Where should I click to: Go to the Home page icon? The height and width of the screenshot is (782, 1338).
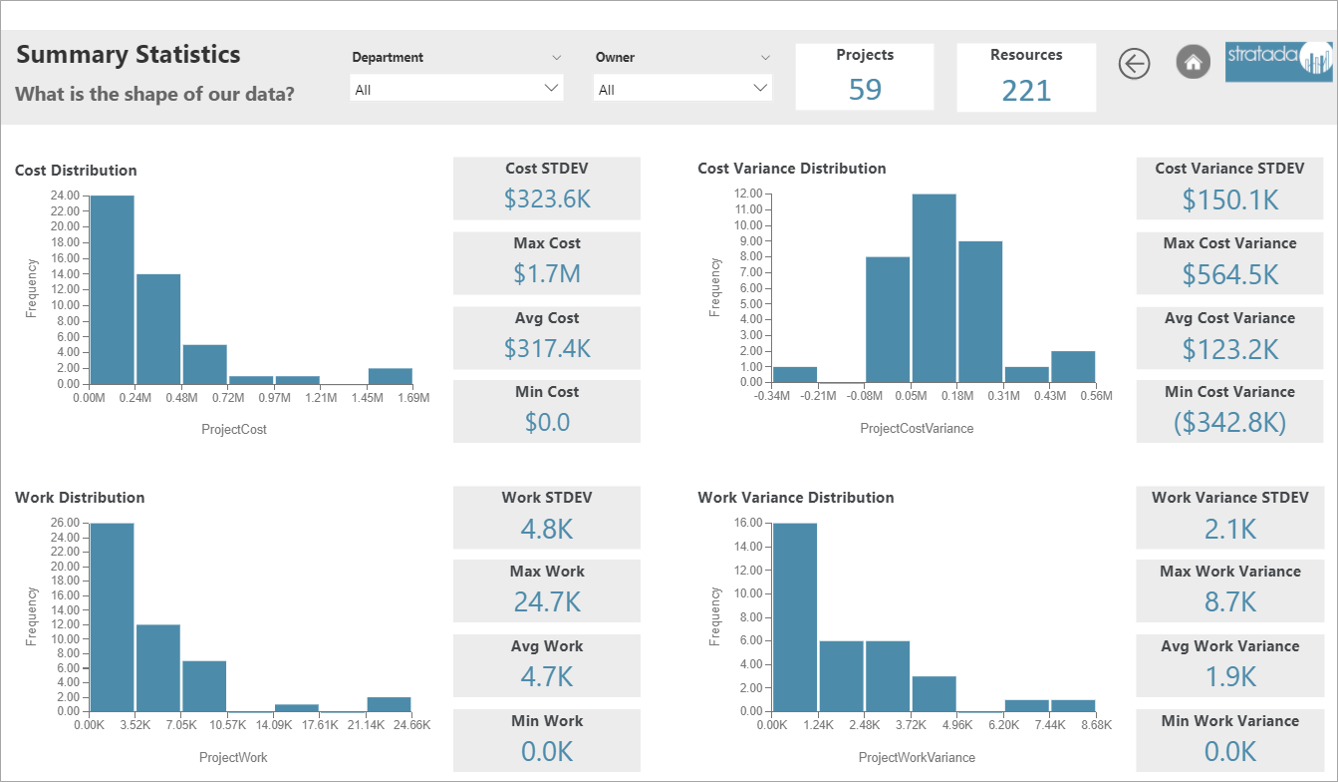point(1192,63)
